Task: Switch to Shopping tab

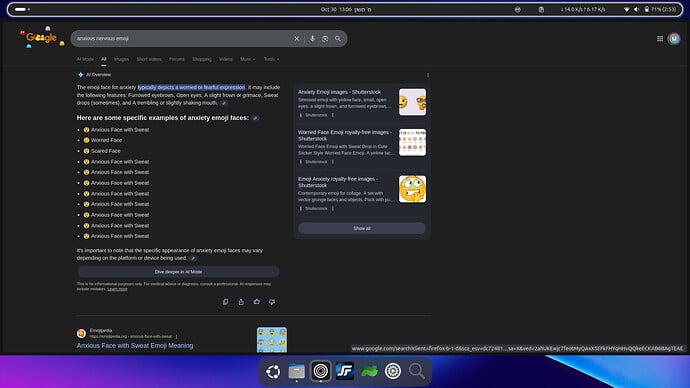Action: pyautogui.click(x=202, y=59)
